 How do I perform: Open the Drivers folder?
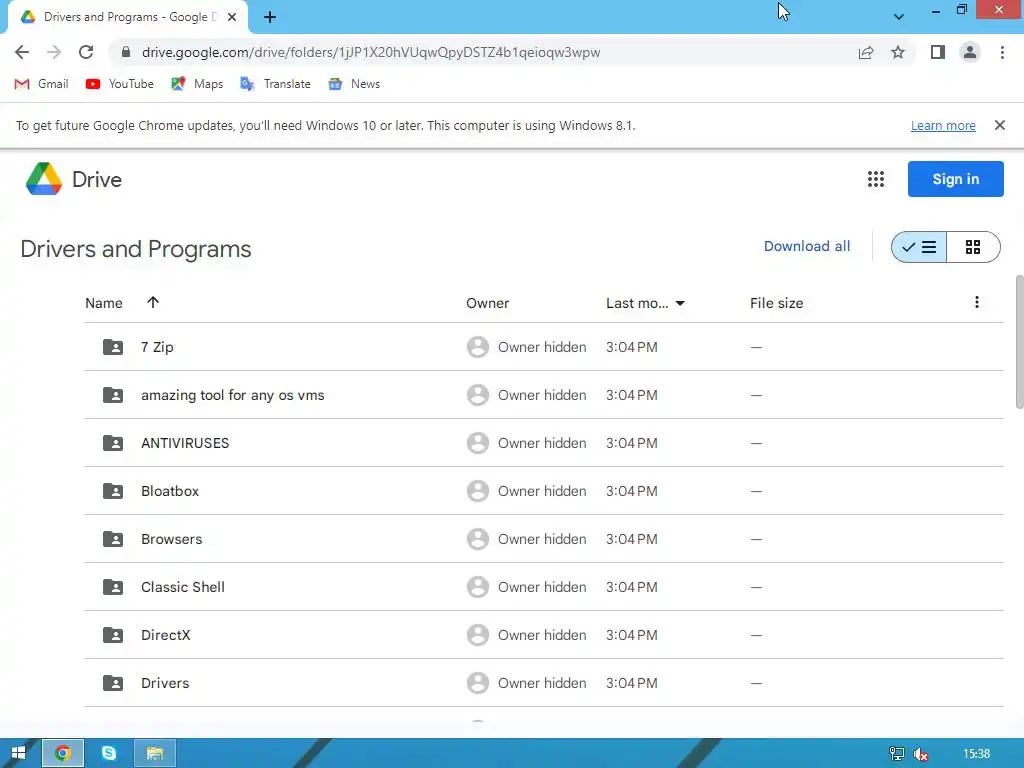pyautogui.click(x=543, y=683)
